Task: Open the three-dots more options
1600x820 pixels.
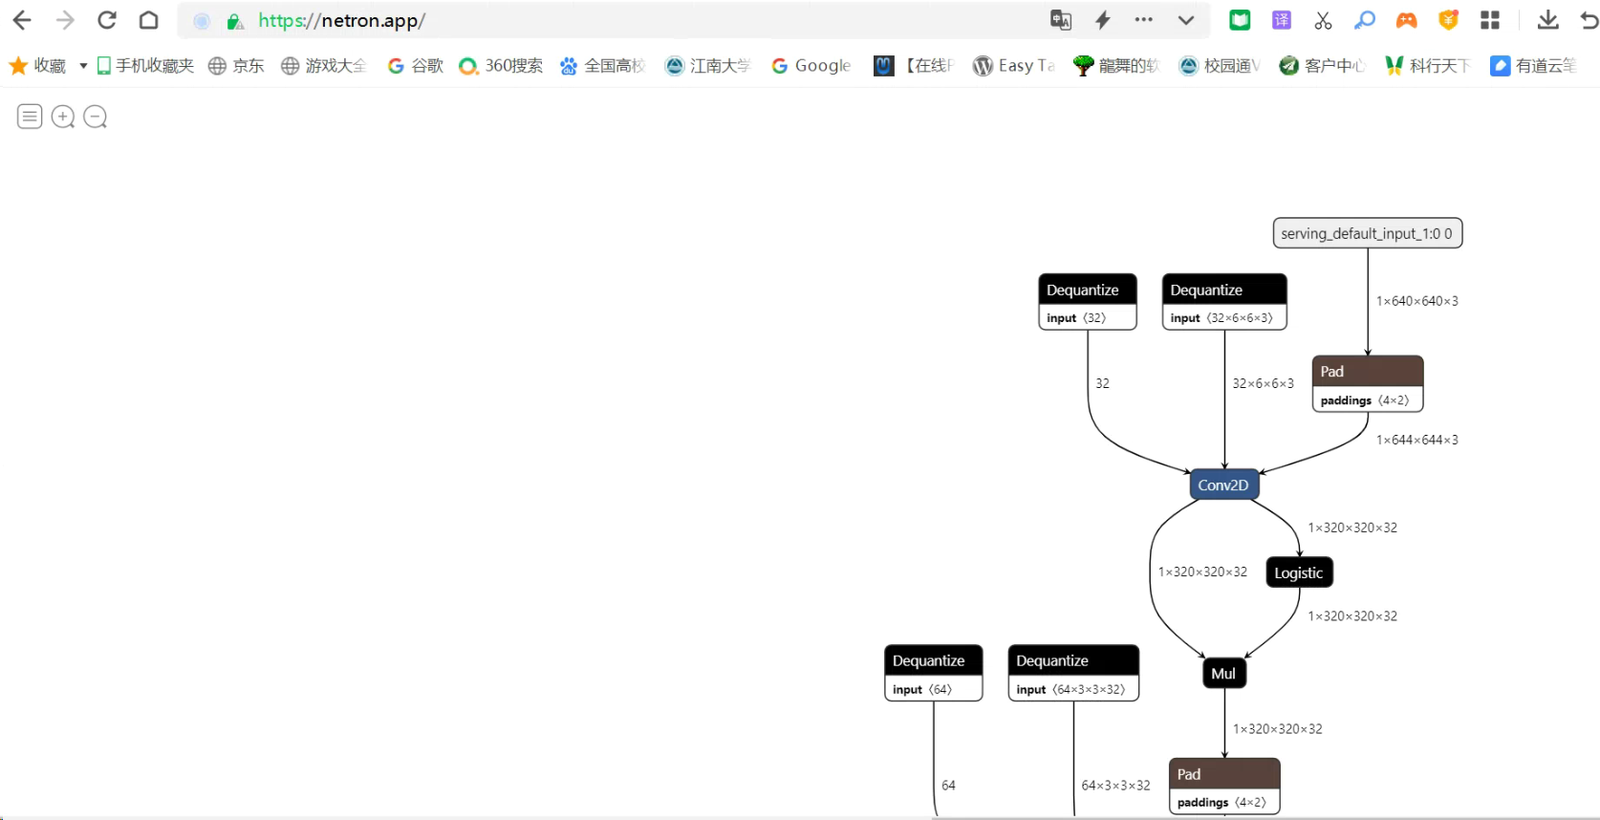Action: coord(1144,20)
